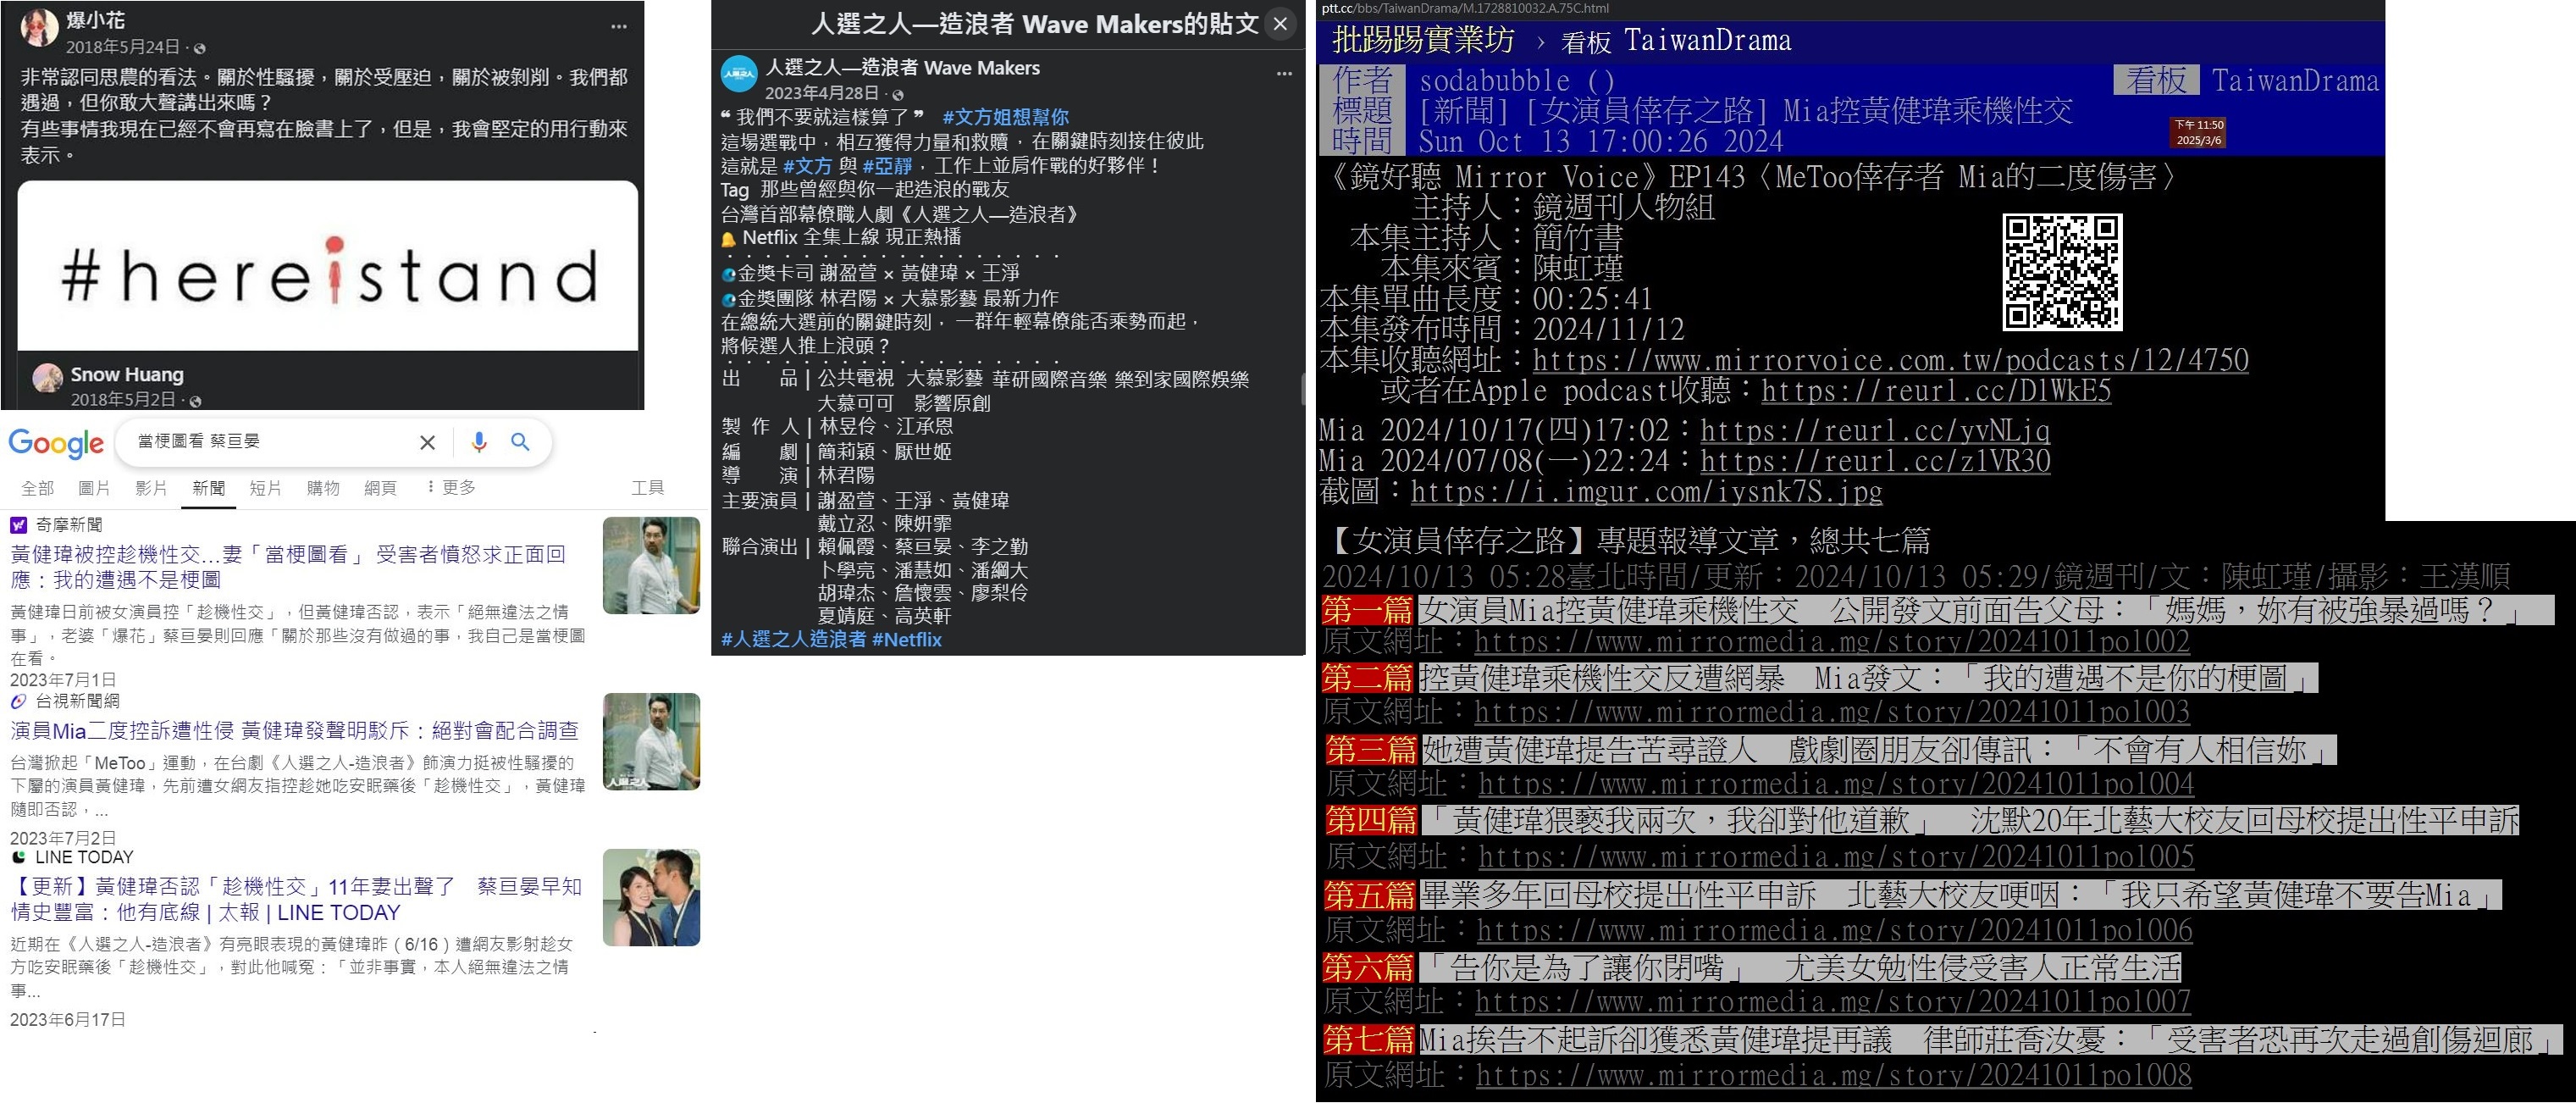
Task: Open Wave Makers post options (three dots)
Action: pos(1284,74)
